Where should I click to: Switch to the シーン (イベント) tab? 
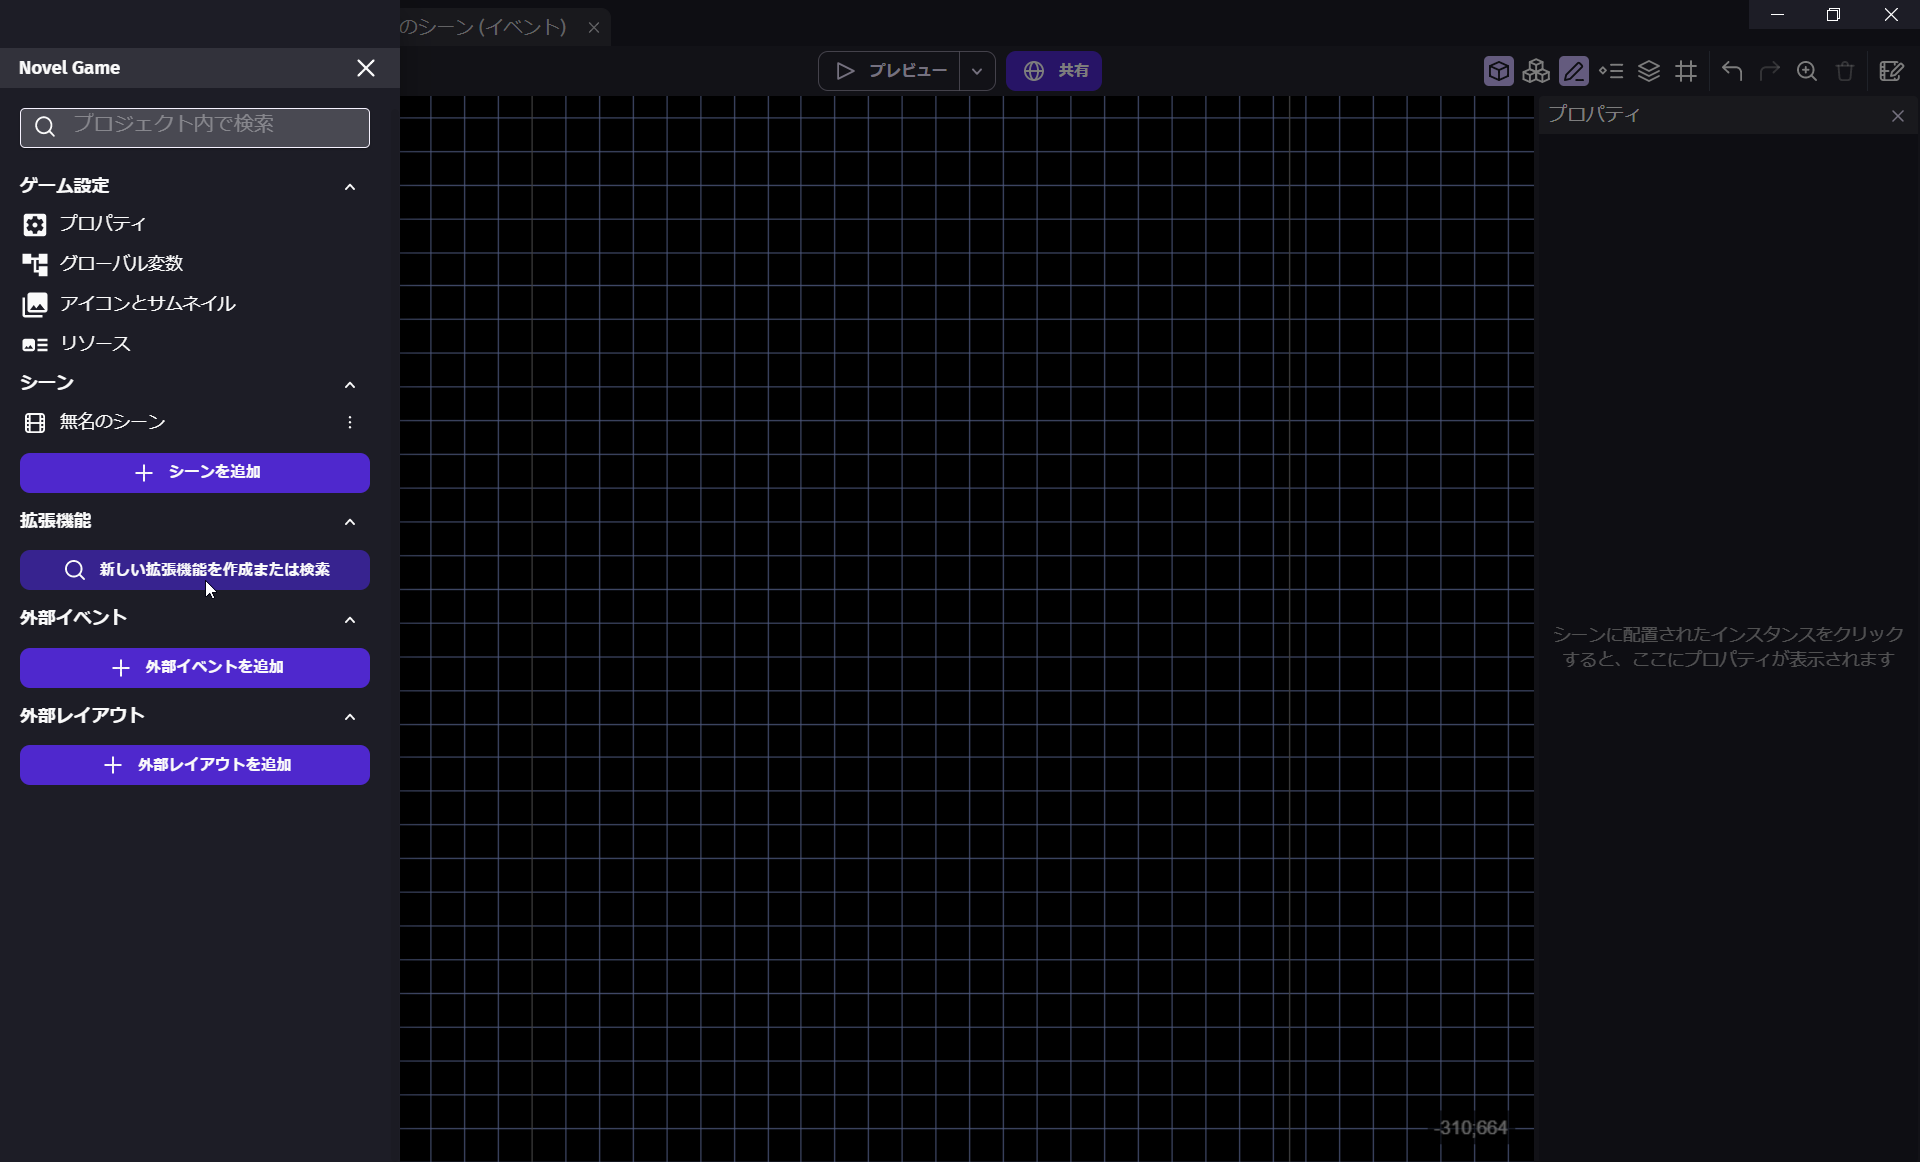point(485,27)
